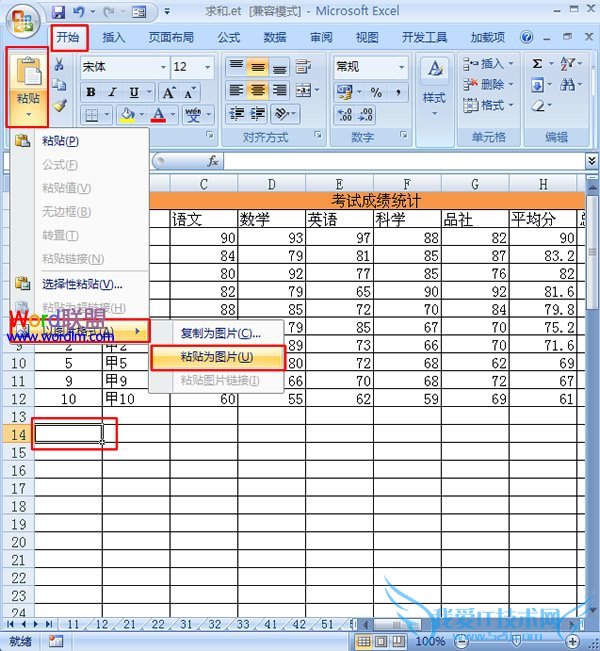Click the Office button logo

point(22,21)
